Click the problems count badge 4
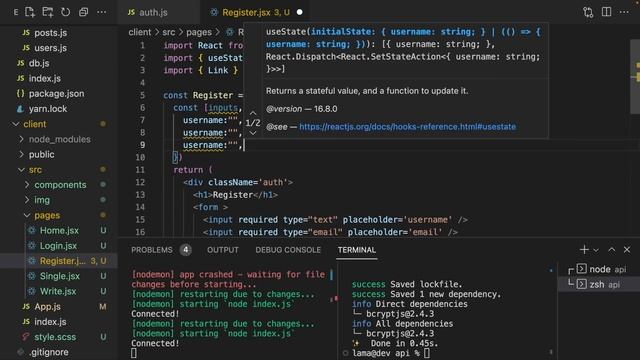640x360 pixels. click(185, 250)
